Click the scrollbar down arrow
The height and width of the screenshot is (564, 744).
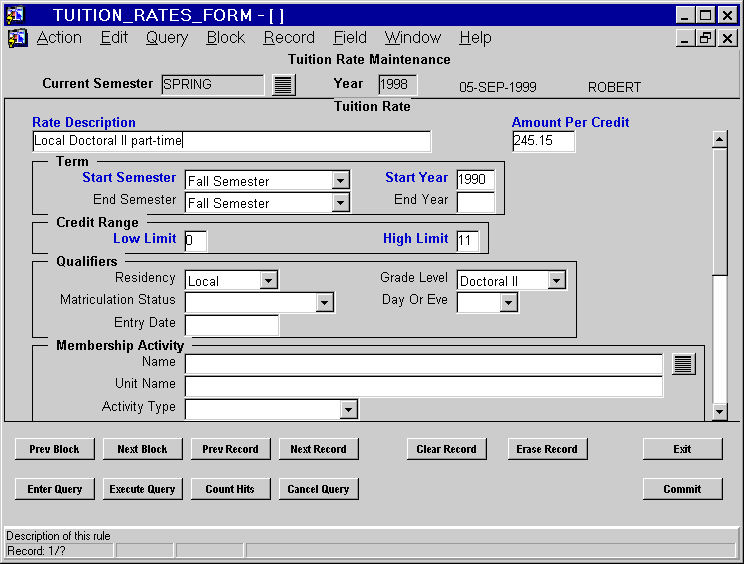pyautogui.click(x=719, y=411)
